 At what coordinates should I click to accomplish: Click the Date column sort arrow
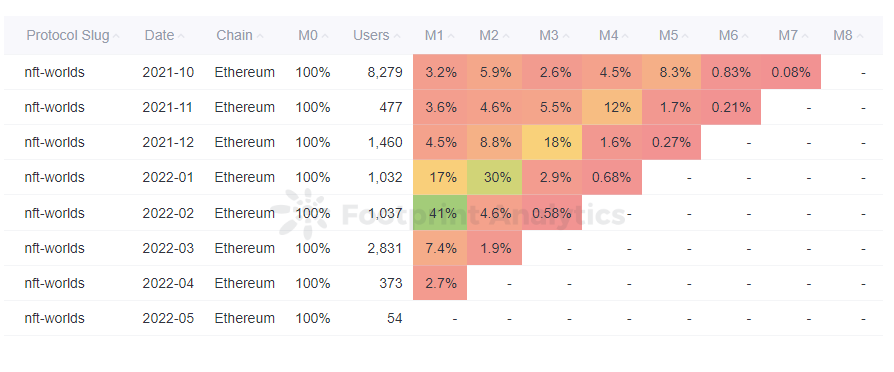181,36
